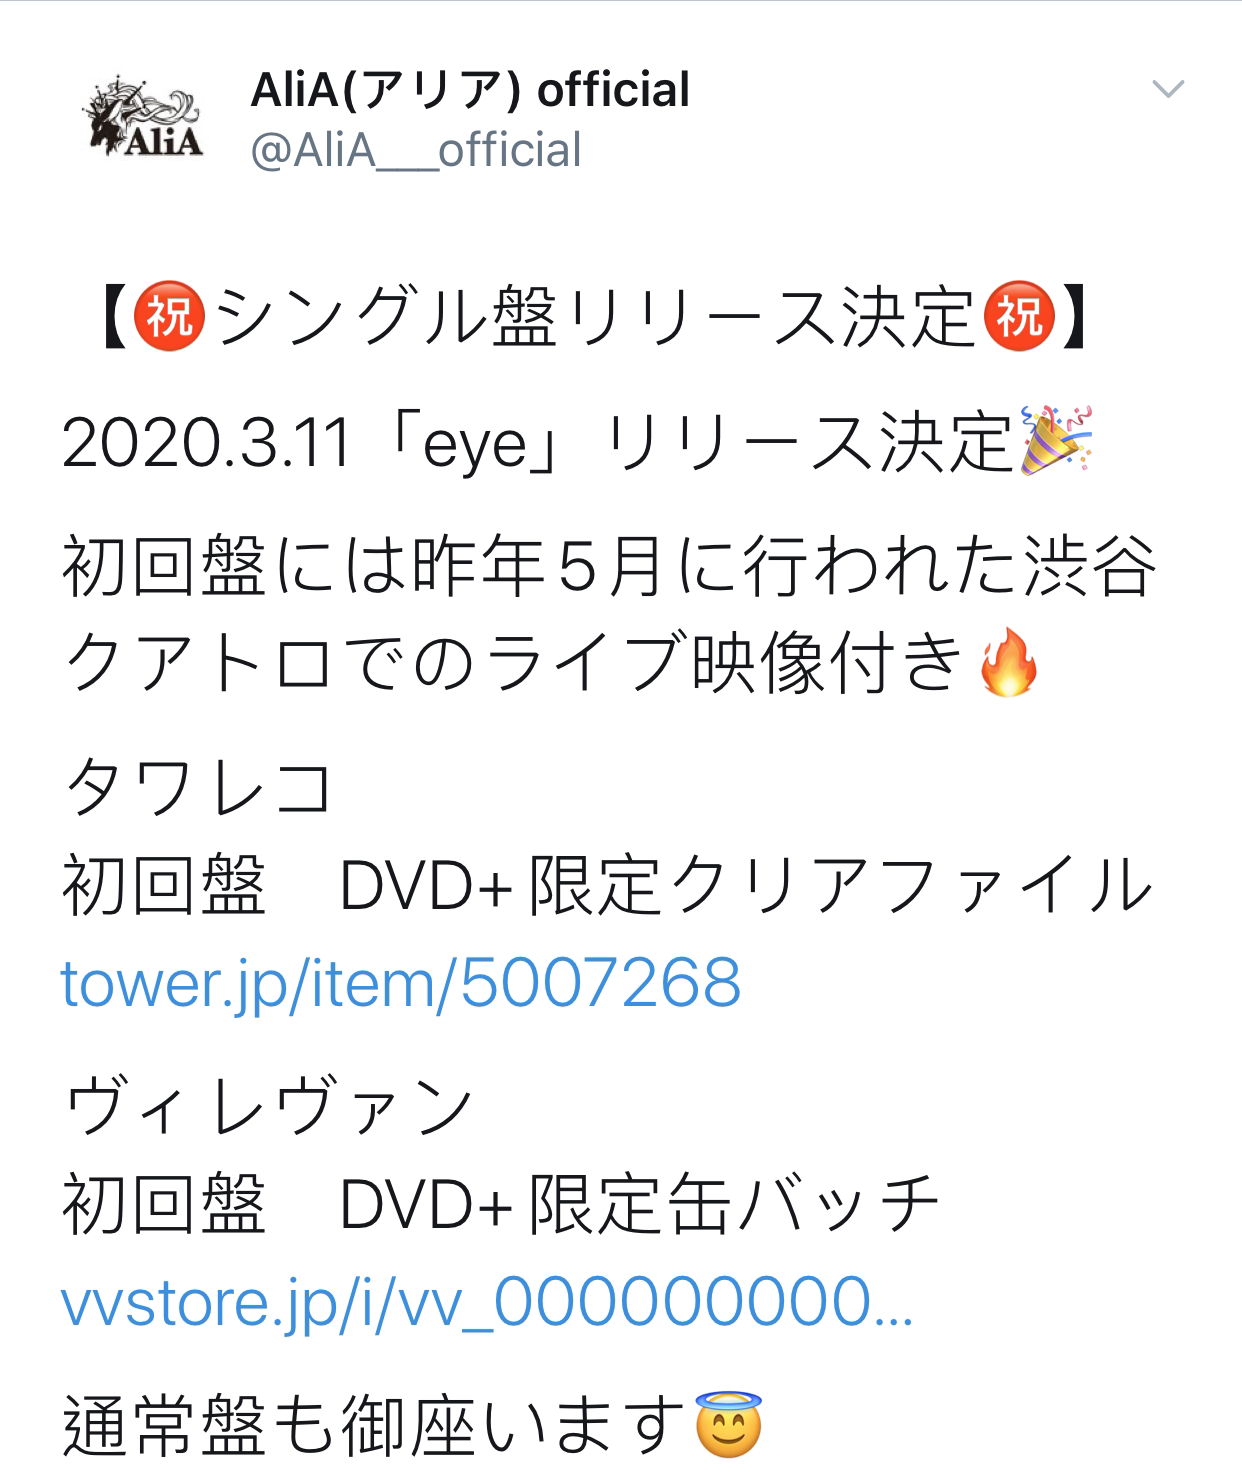Tap the 祝 emoji after リリース決定
Viewport: 1242px width, 1474px height.
coord(1019,318)
